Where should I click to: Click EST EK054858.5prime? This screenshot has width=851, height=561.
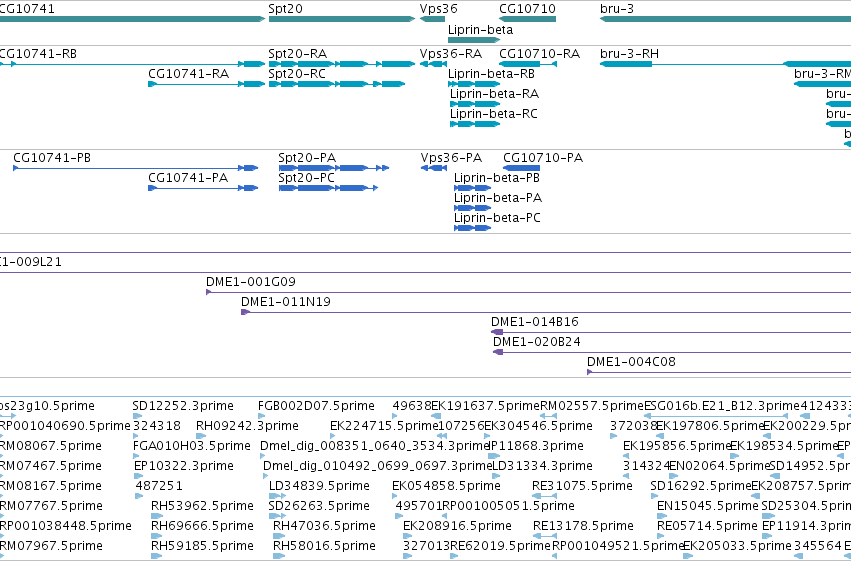pos(446,486)
